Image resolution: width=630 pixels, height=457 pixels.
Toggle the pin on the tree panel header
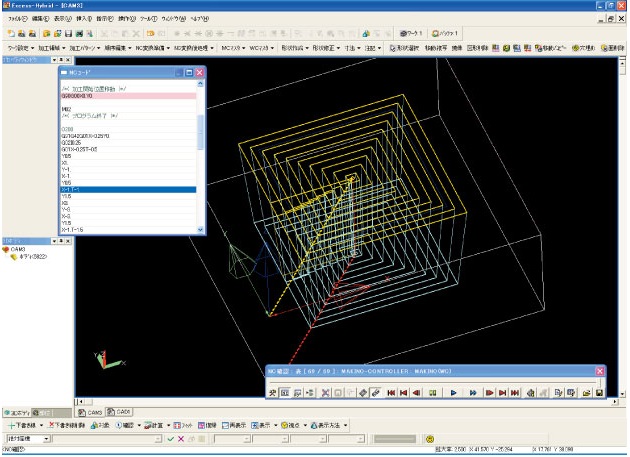coord(60,241)
